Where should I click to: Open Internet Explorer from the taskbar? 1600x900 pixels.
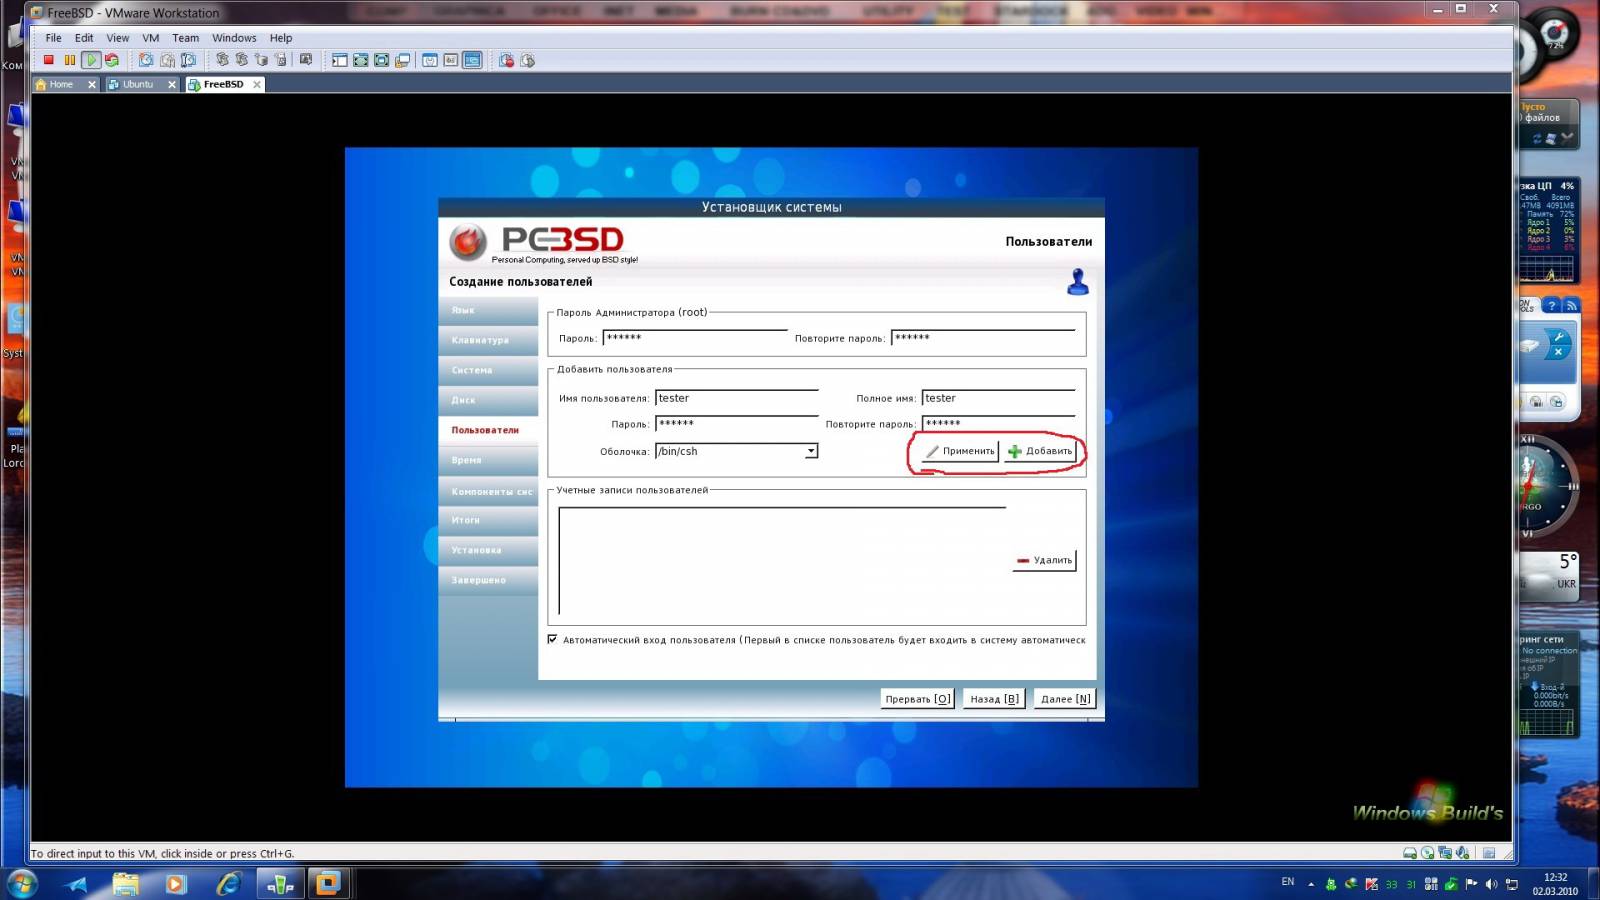tap(229, 884)
